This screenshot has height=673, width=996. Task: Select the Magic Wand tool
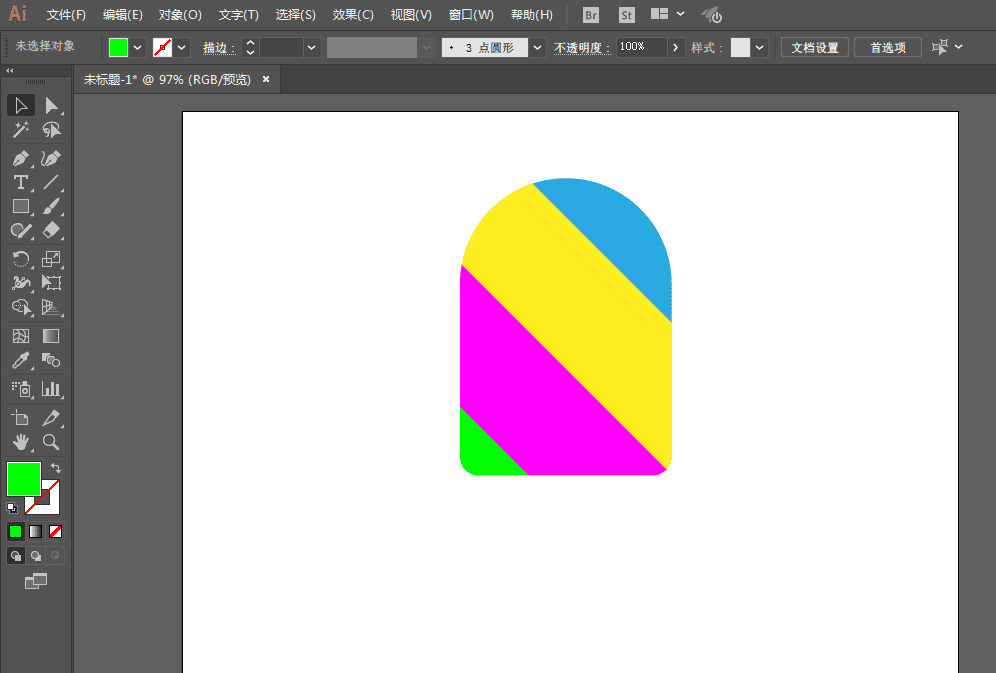(x=21, y=130)
